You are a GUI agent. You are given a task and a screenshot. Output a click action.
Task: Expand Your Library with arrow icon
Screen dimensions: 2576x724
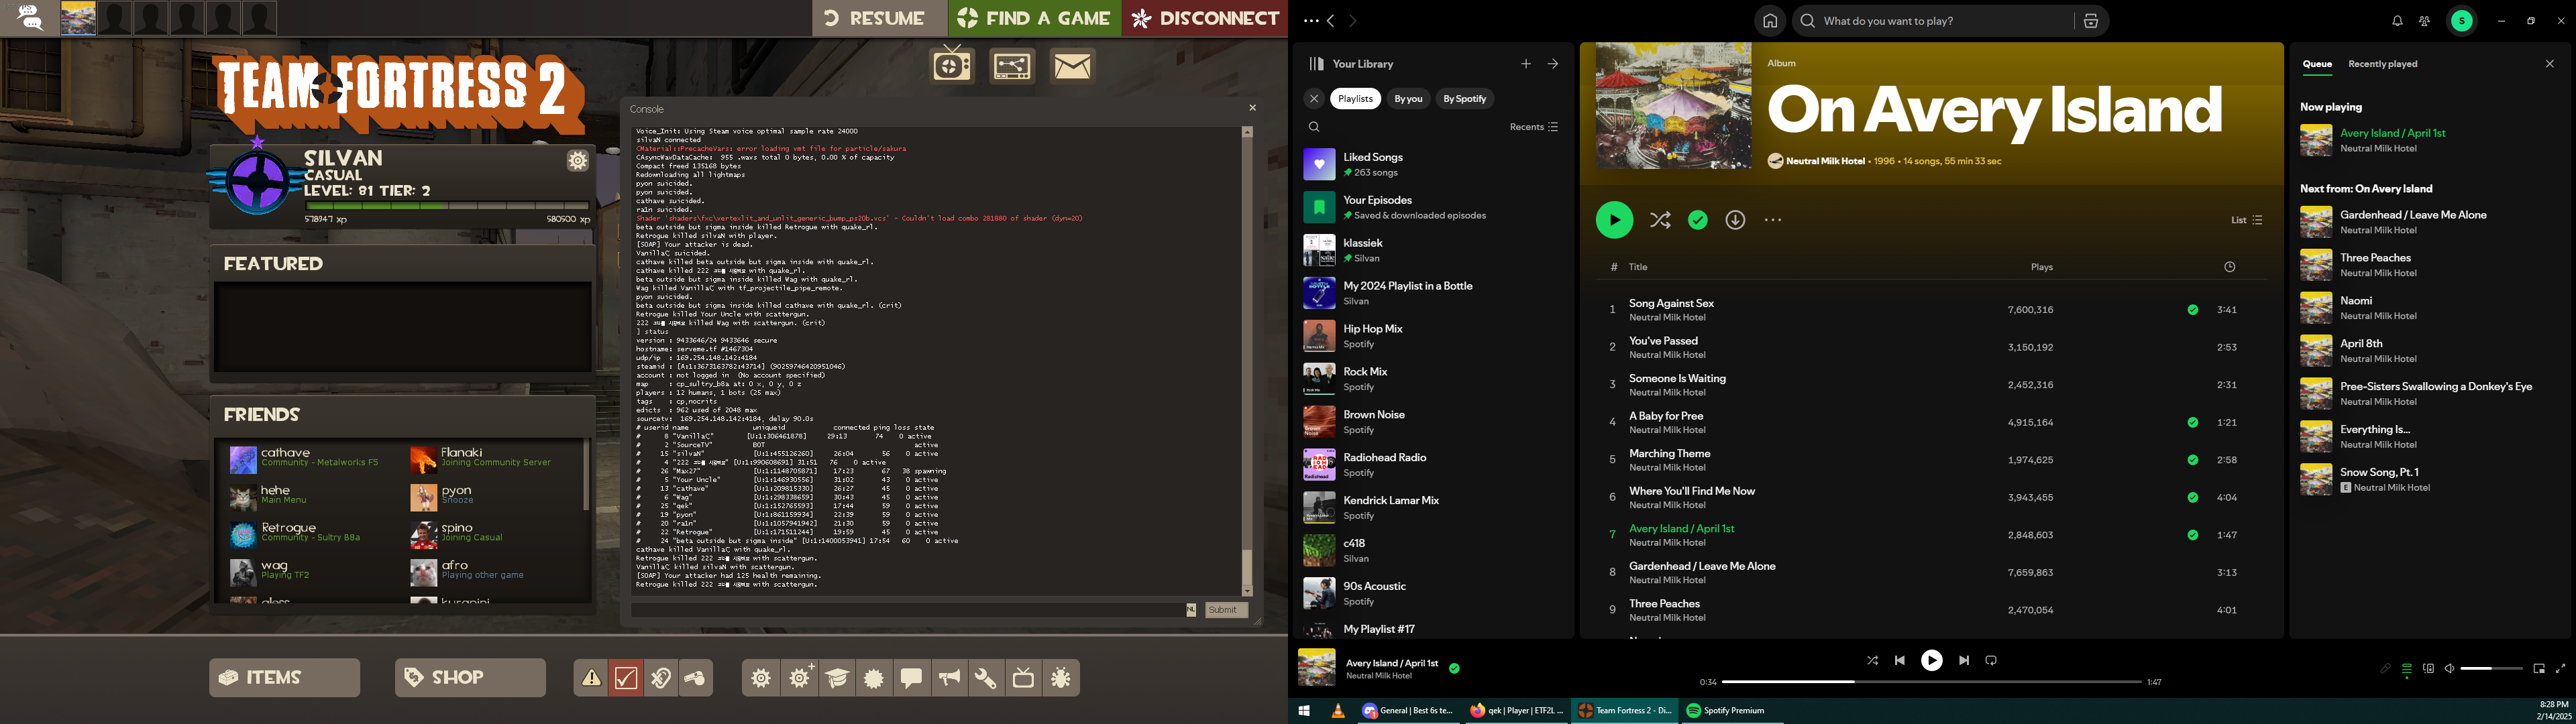pyautogui.click(x=1553, y=64)
